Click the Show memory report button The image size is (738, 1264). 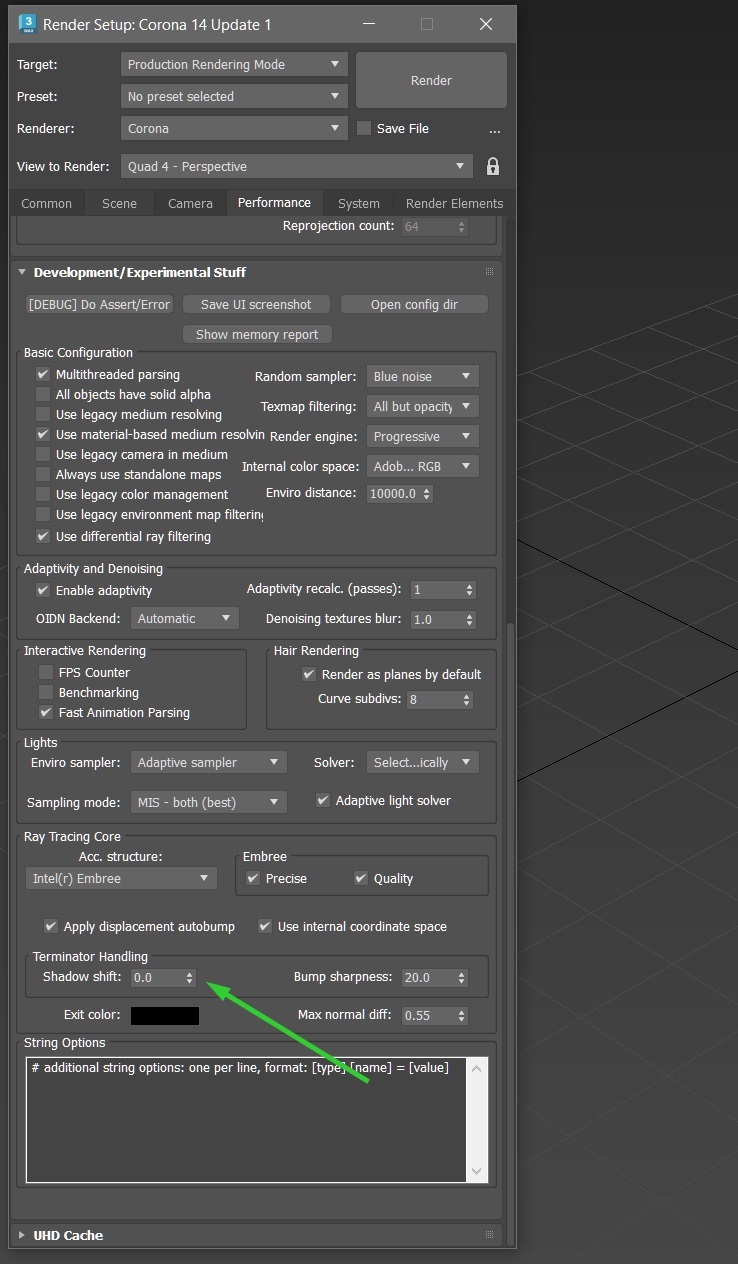(x=257, y=334)
